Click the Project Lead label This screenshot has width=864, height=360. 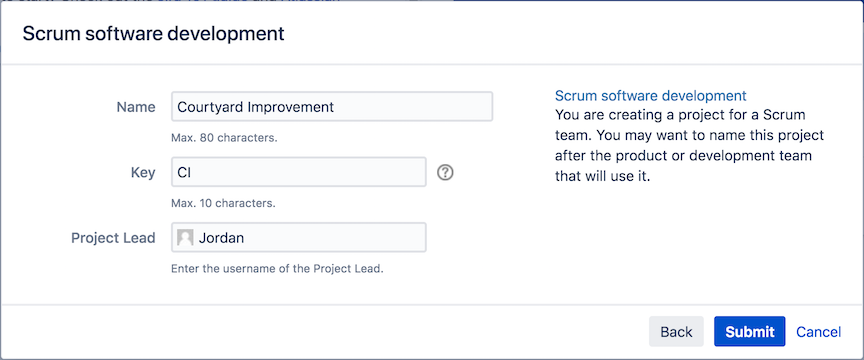click(113, 238)
